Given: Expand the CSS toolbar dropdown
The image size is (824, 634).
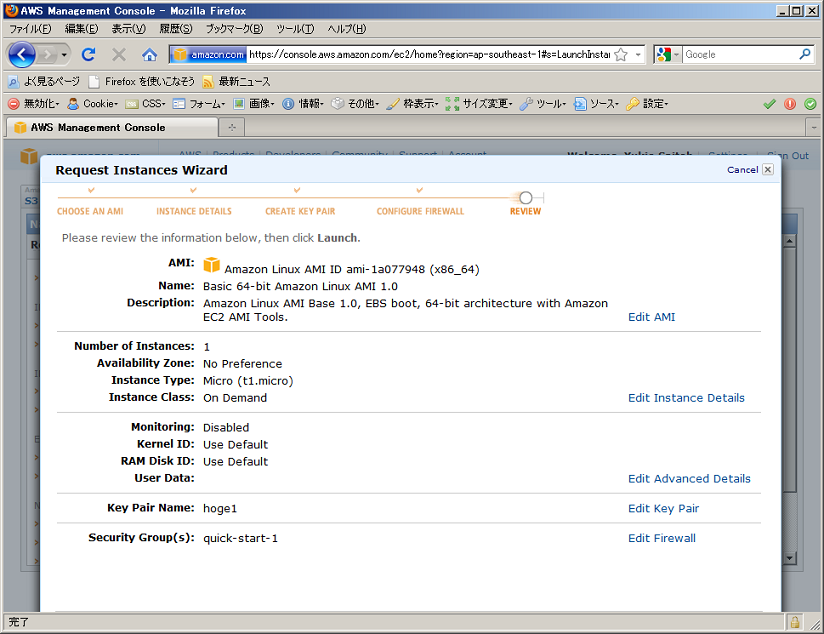Looking at the screenshot, I should click(x=146, y=103).
